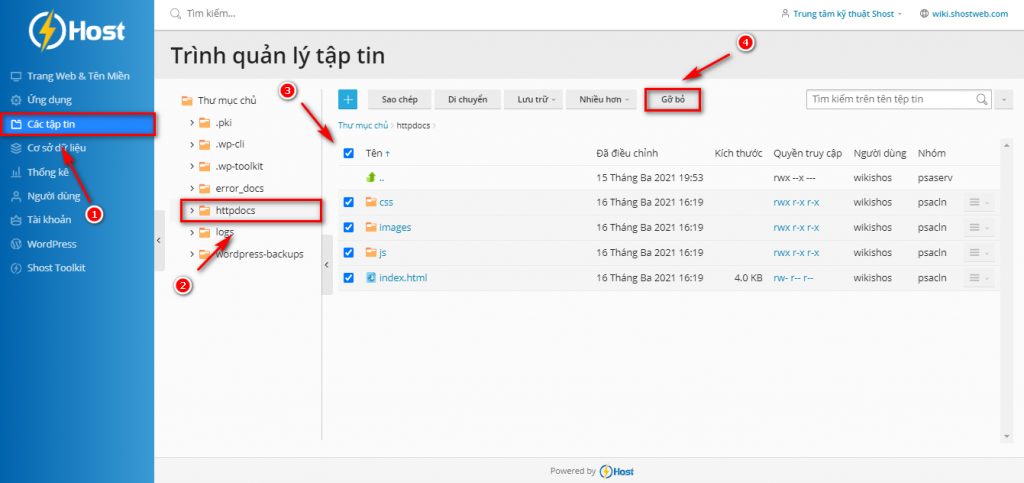The height and width of the screenshot is (483, 1024).
Task: Open the Nhiều hơn dropdown
Action: pos(601,100)
